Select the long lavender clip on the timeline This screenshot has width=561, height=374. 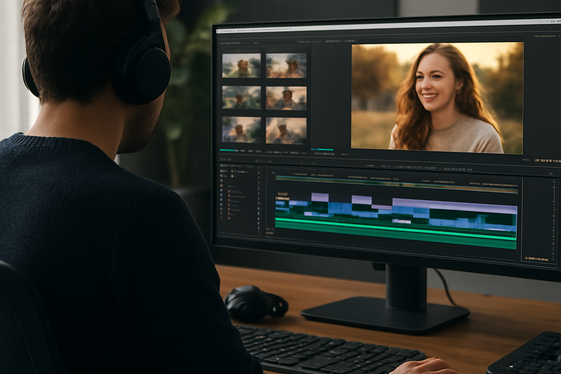click(x=455, y=207)
